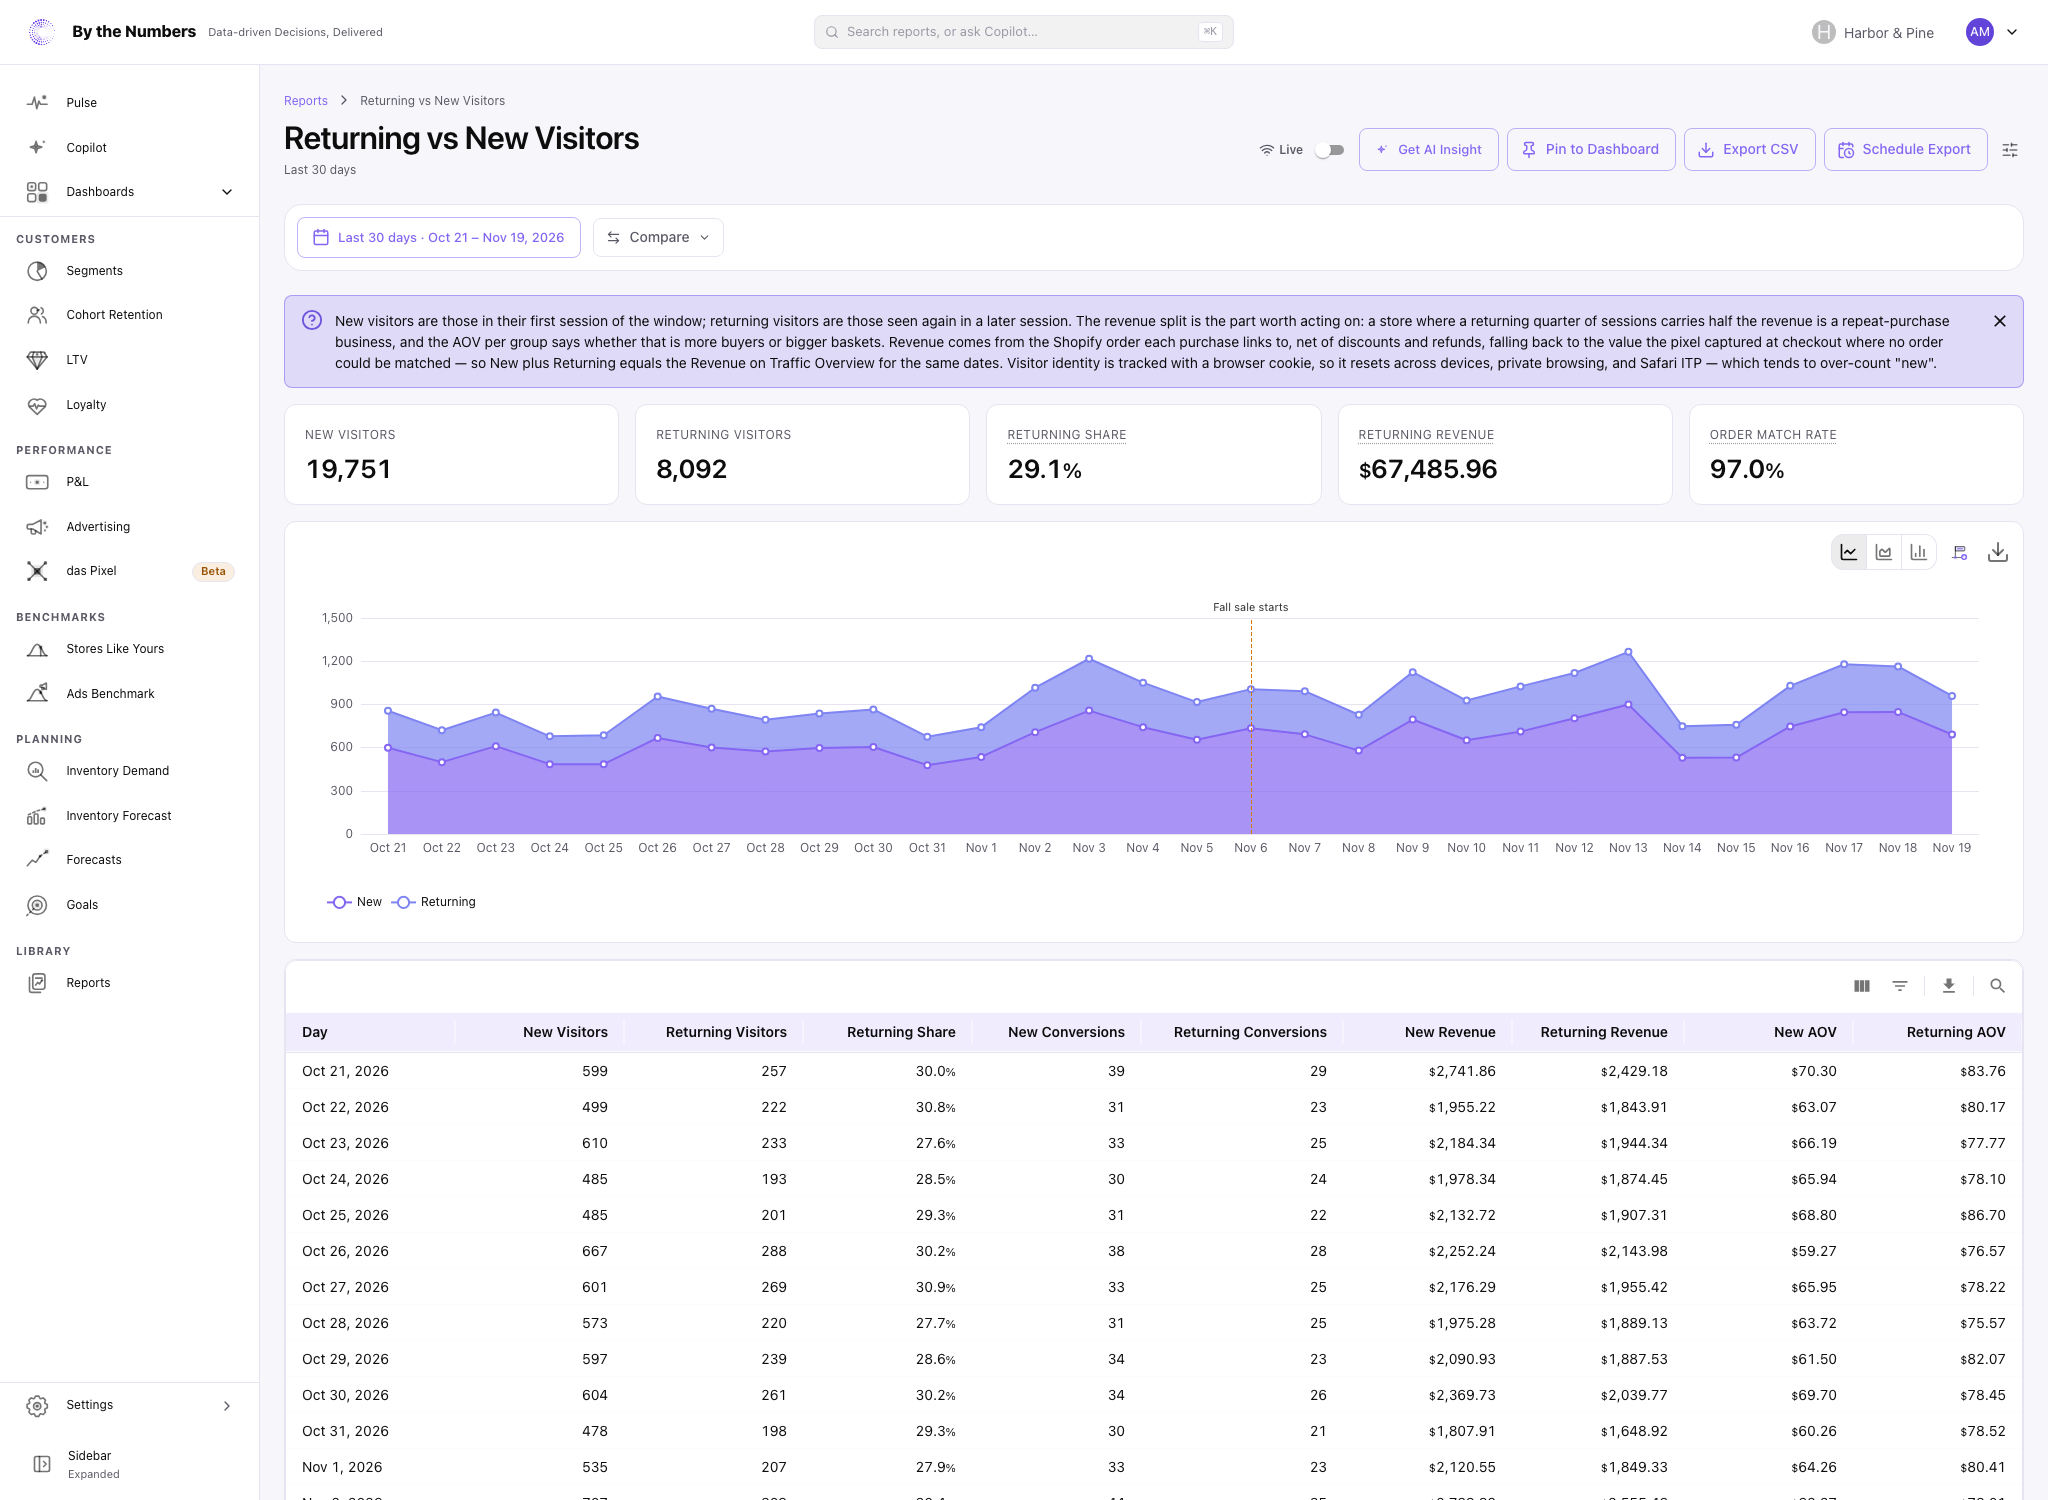Expand the Settings submenu
Image resolution: width=2048 pixels, height=1500 pixels.
click(x=227, y=1406)
